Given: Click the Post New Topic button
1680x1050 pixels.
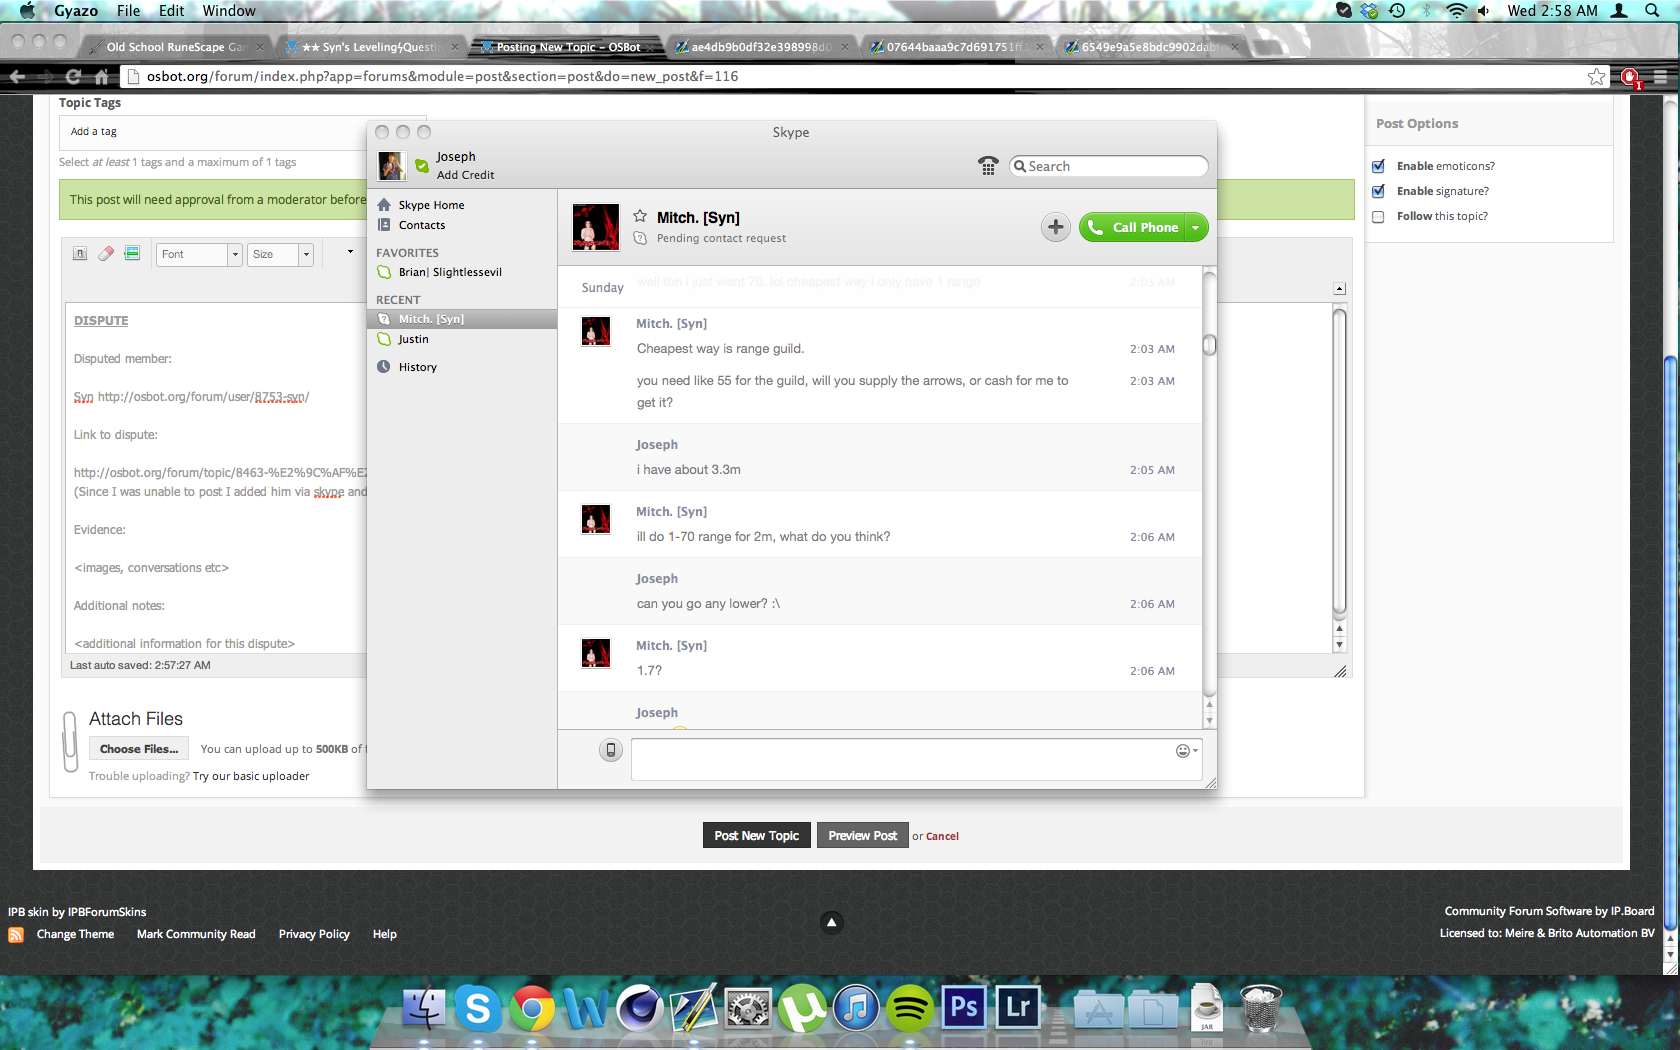Looking at the screenshot, I should click(757, 836).
